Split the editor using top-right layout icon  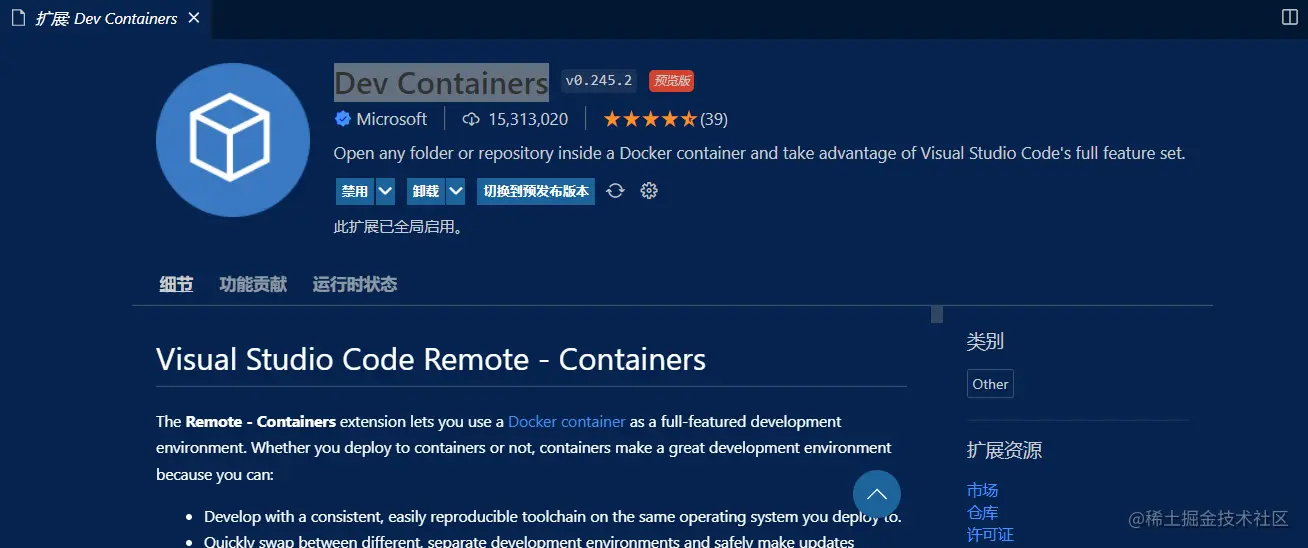click(x=1289, y=17)
